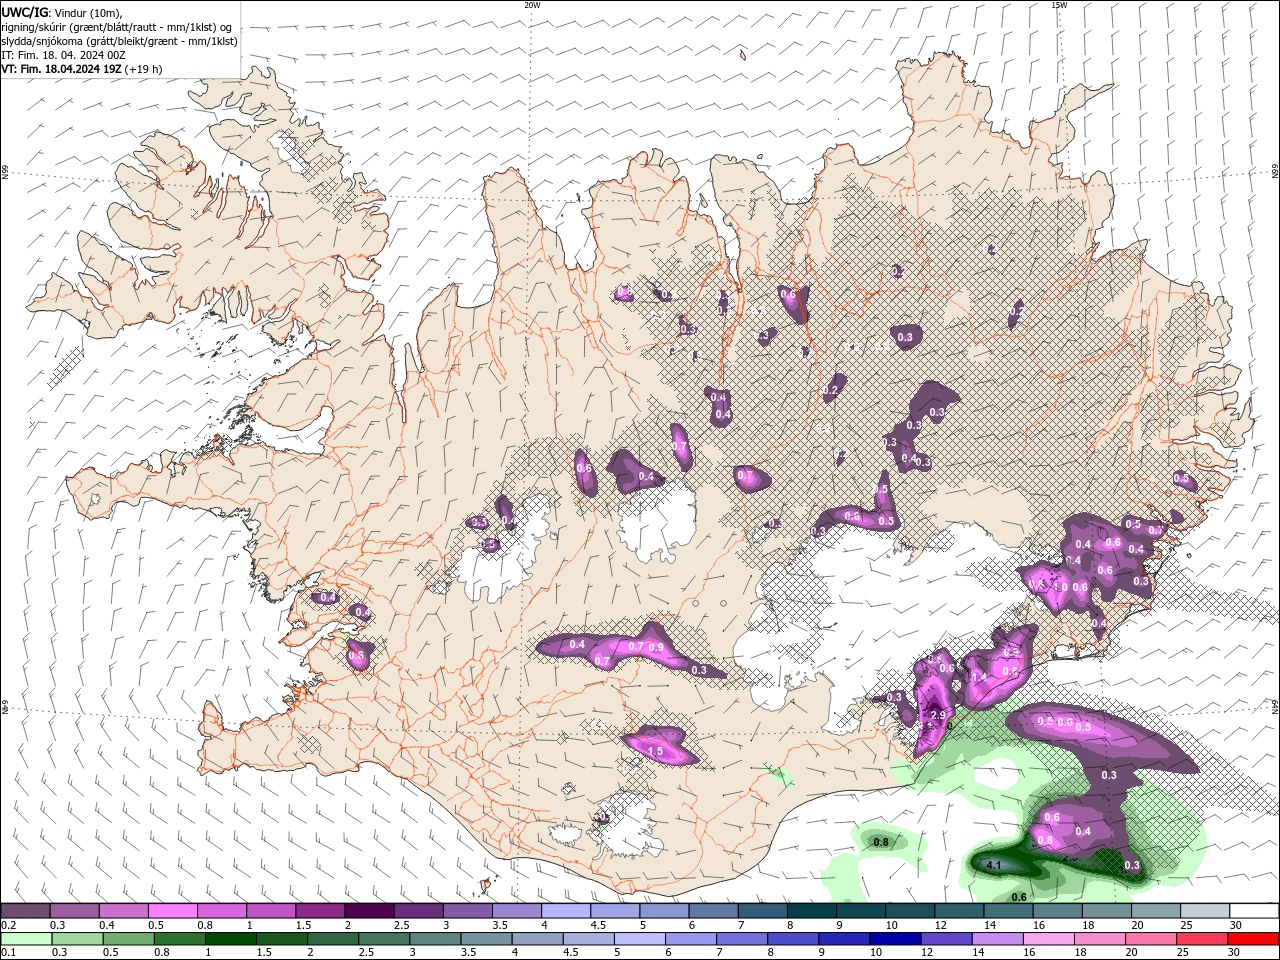
Task: Click the 0.8 value on offshore green patch
Action: click(x=881, y=843)
